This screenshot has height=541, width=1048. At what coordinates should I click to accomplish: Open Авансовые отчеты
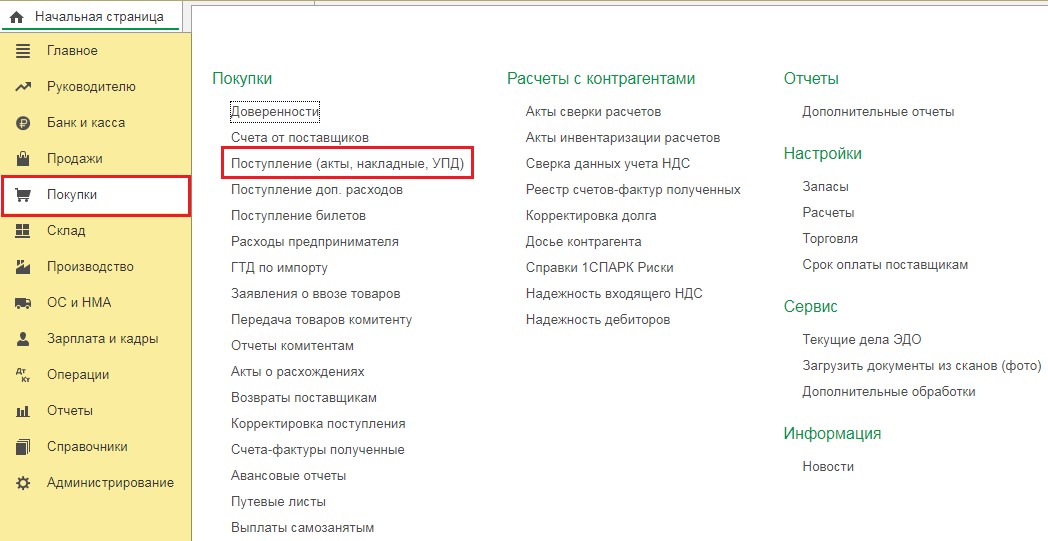pyautogui.click(x=289, y=476)
